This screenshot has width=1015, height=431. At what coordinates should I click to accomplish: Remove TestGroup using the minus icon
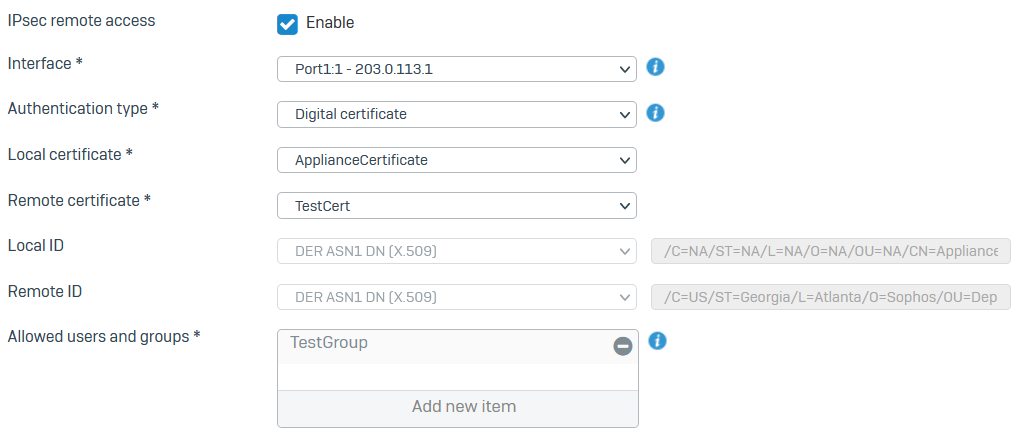click(x=622, y=346)
